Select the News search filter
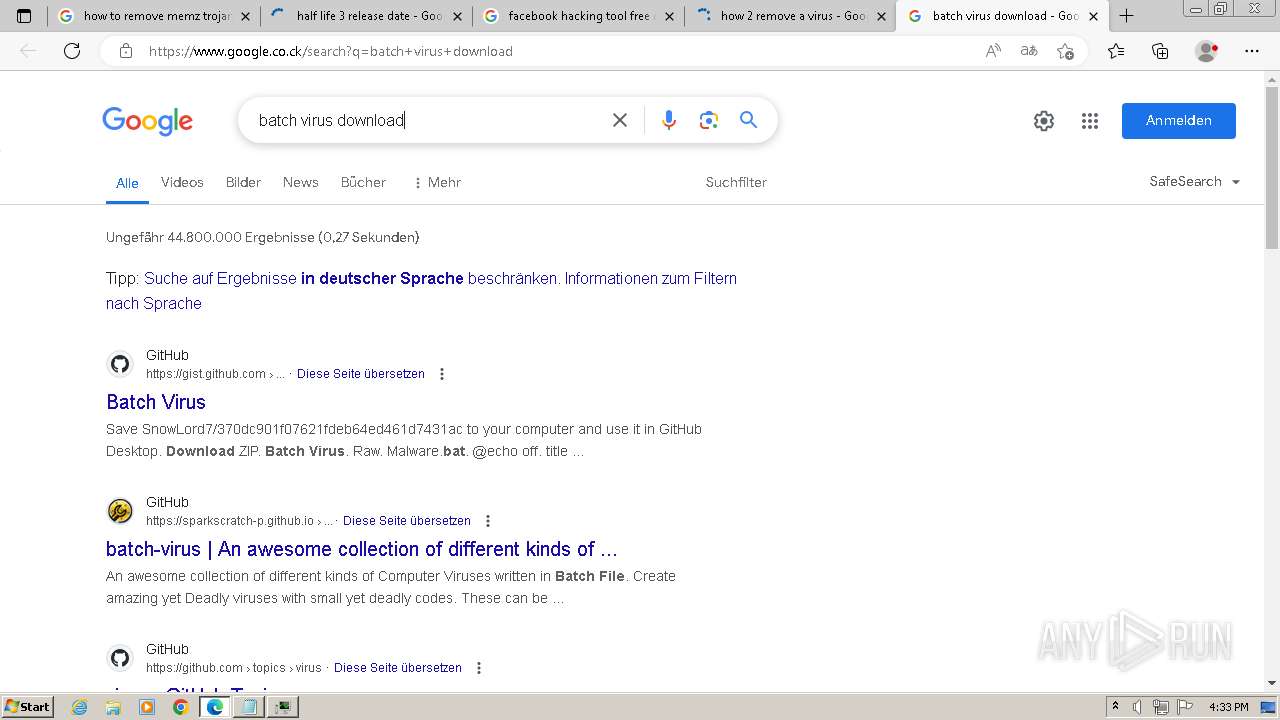 click(x=300, y=182)
